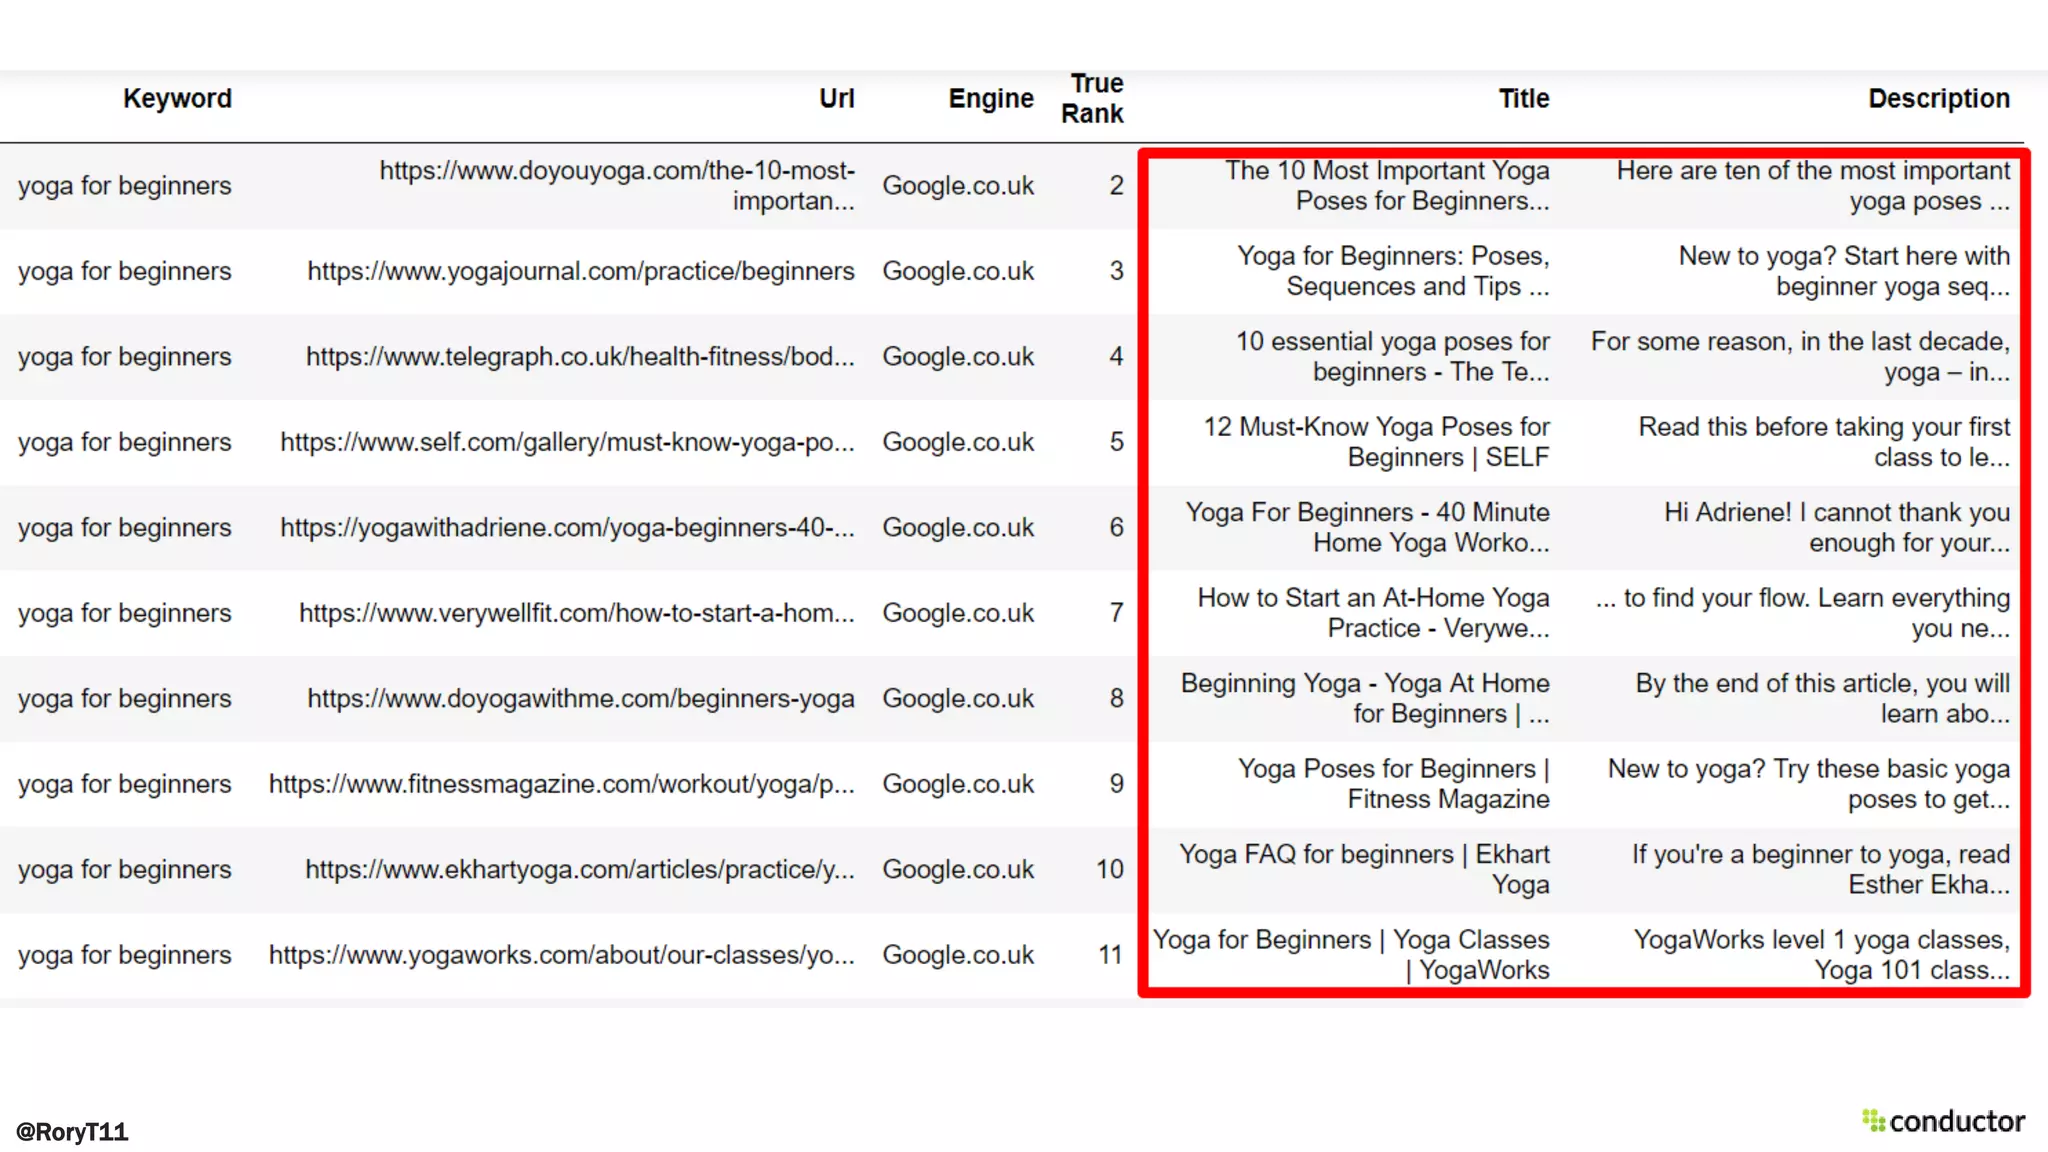Click the @RoryT11 handle text
Viewport: 2048px width, 1152px height.
[x=72, y=1131]
